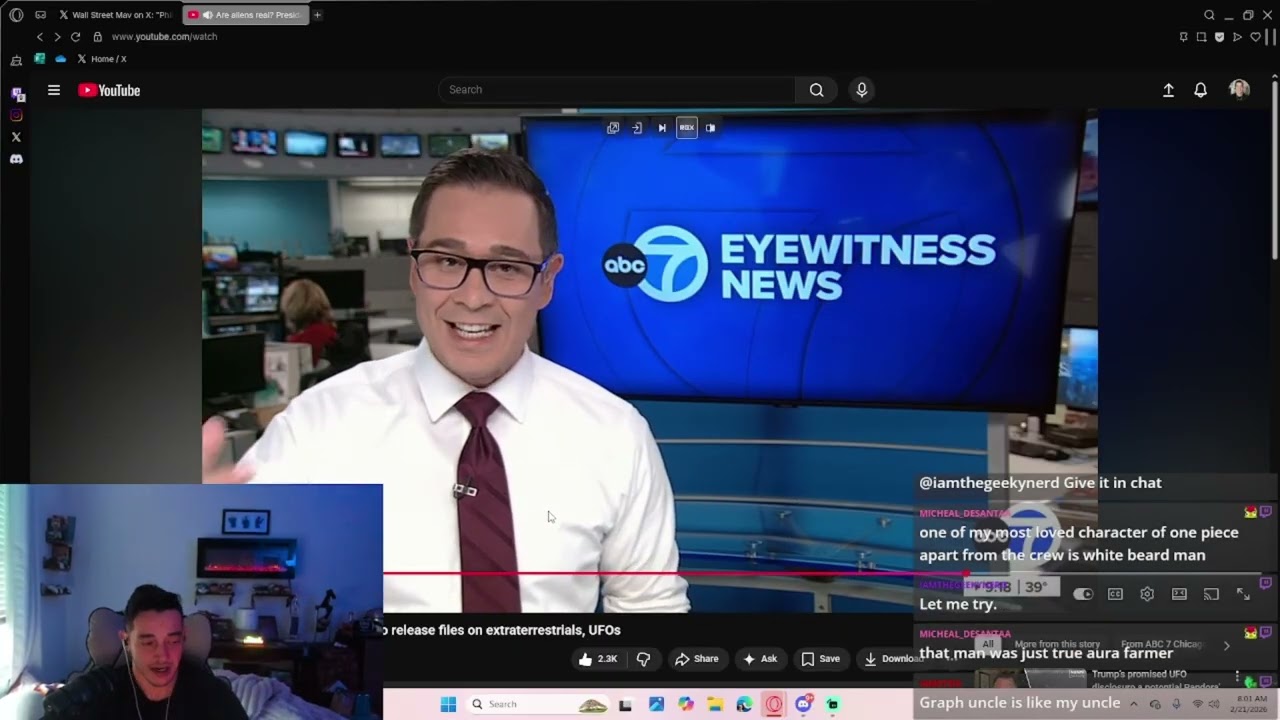Toggle the side panel icon in video overlay
Screen dimensions: 1280x720
[710, 128]
